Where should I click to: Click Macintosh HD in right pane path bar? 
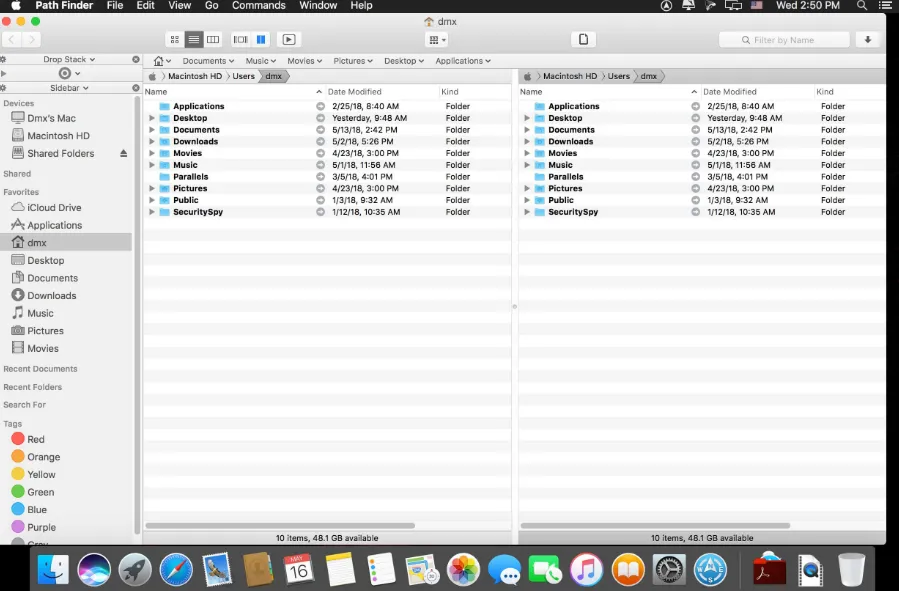570,76
